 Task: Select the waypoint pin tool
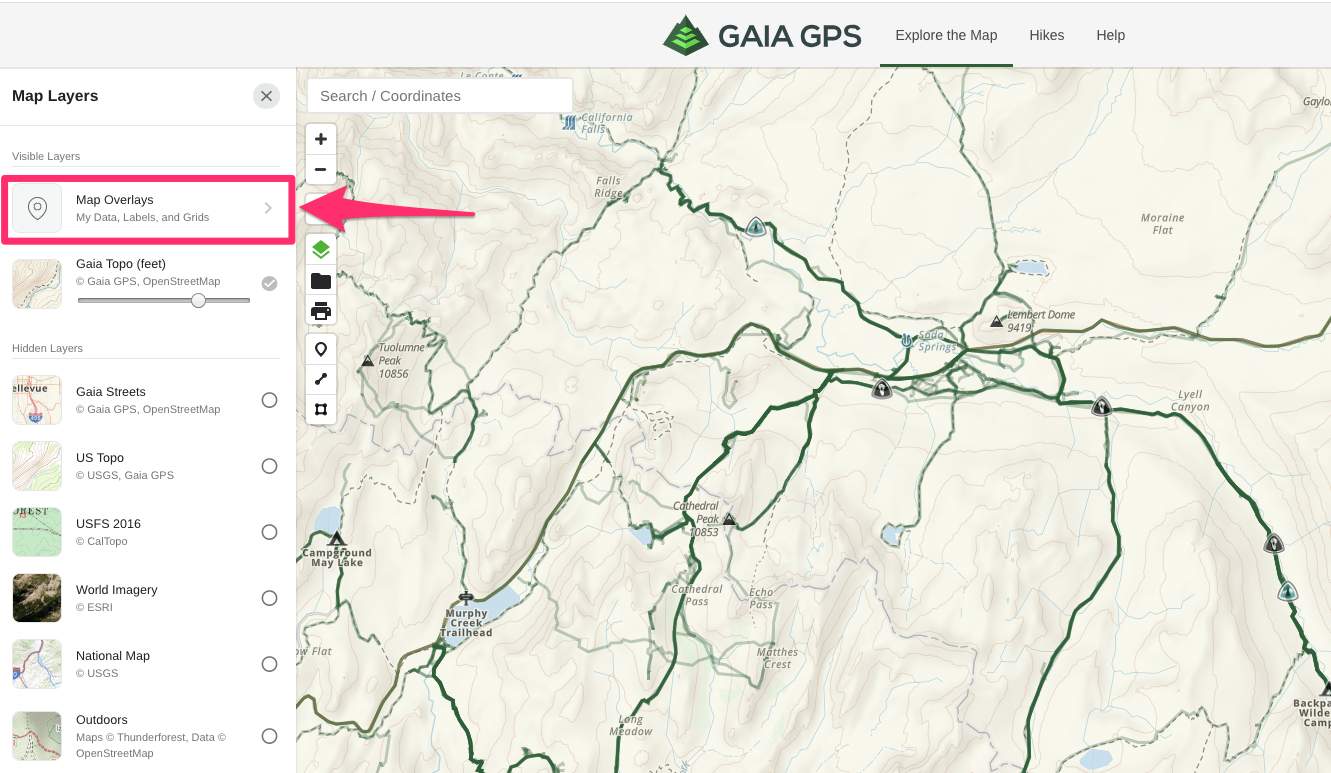click(x=321, y=350)
